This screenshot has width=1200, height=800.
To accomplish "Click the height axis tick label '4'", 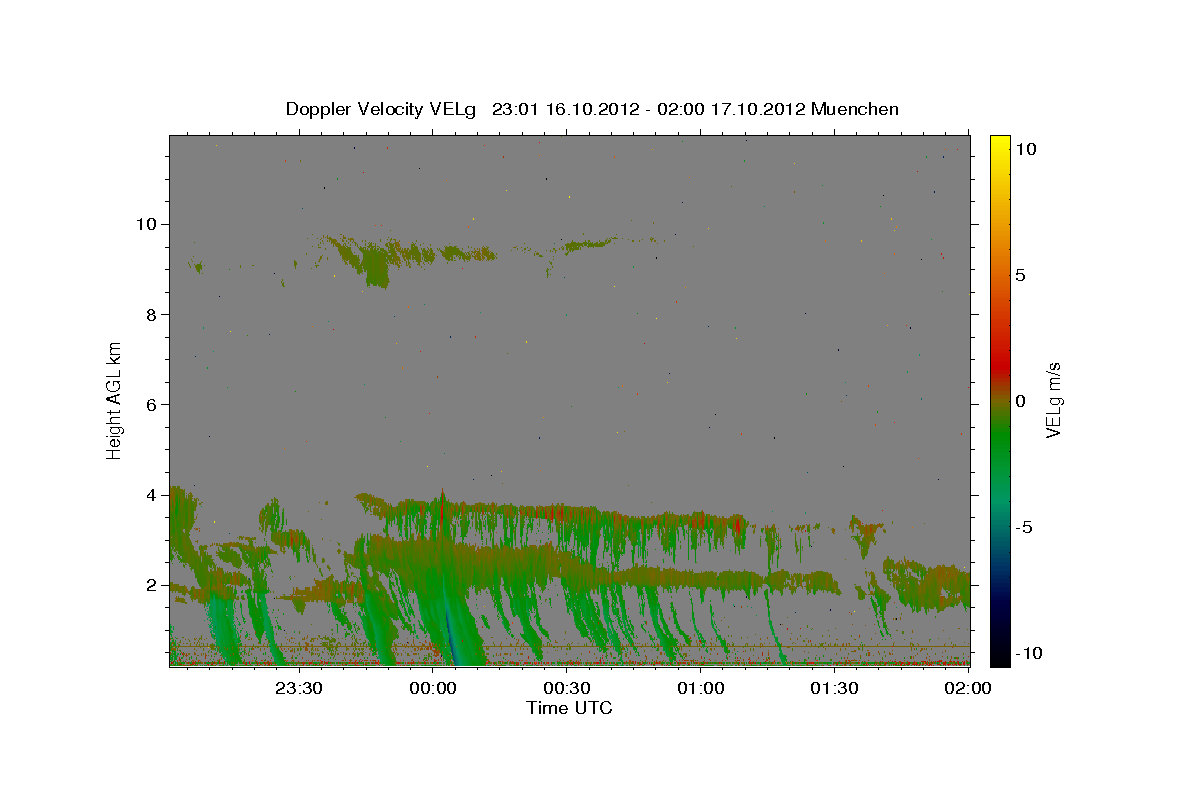I will click(x=152, y=495).
